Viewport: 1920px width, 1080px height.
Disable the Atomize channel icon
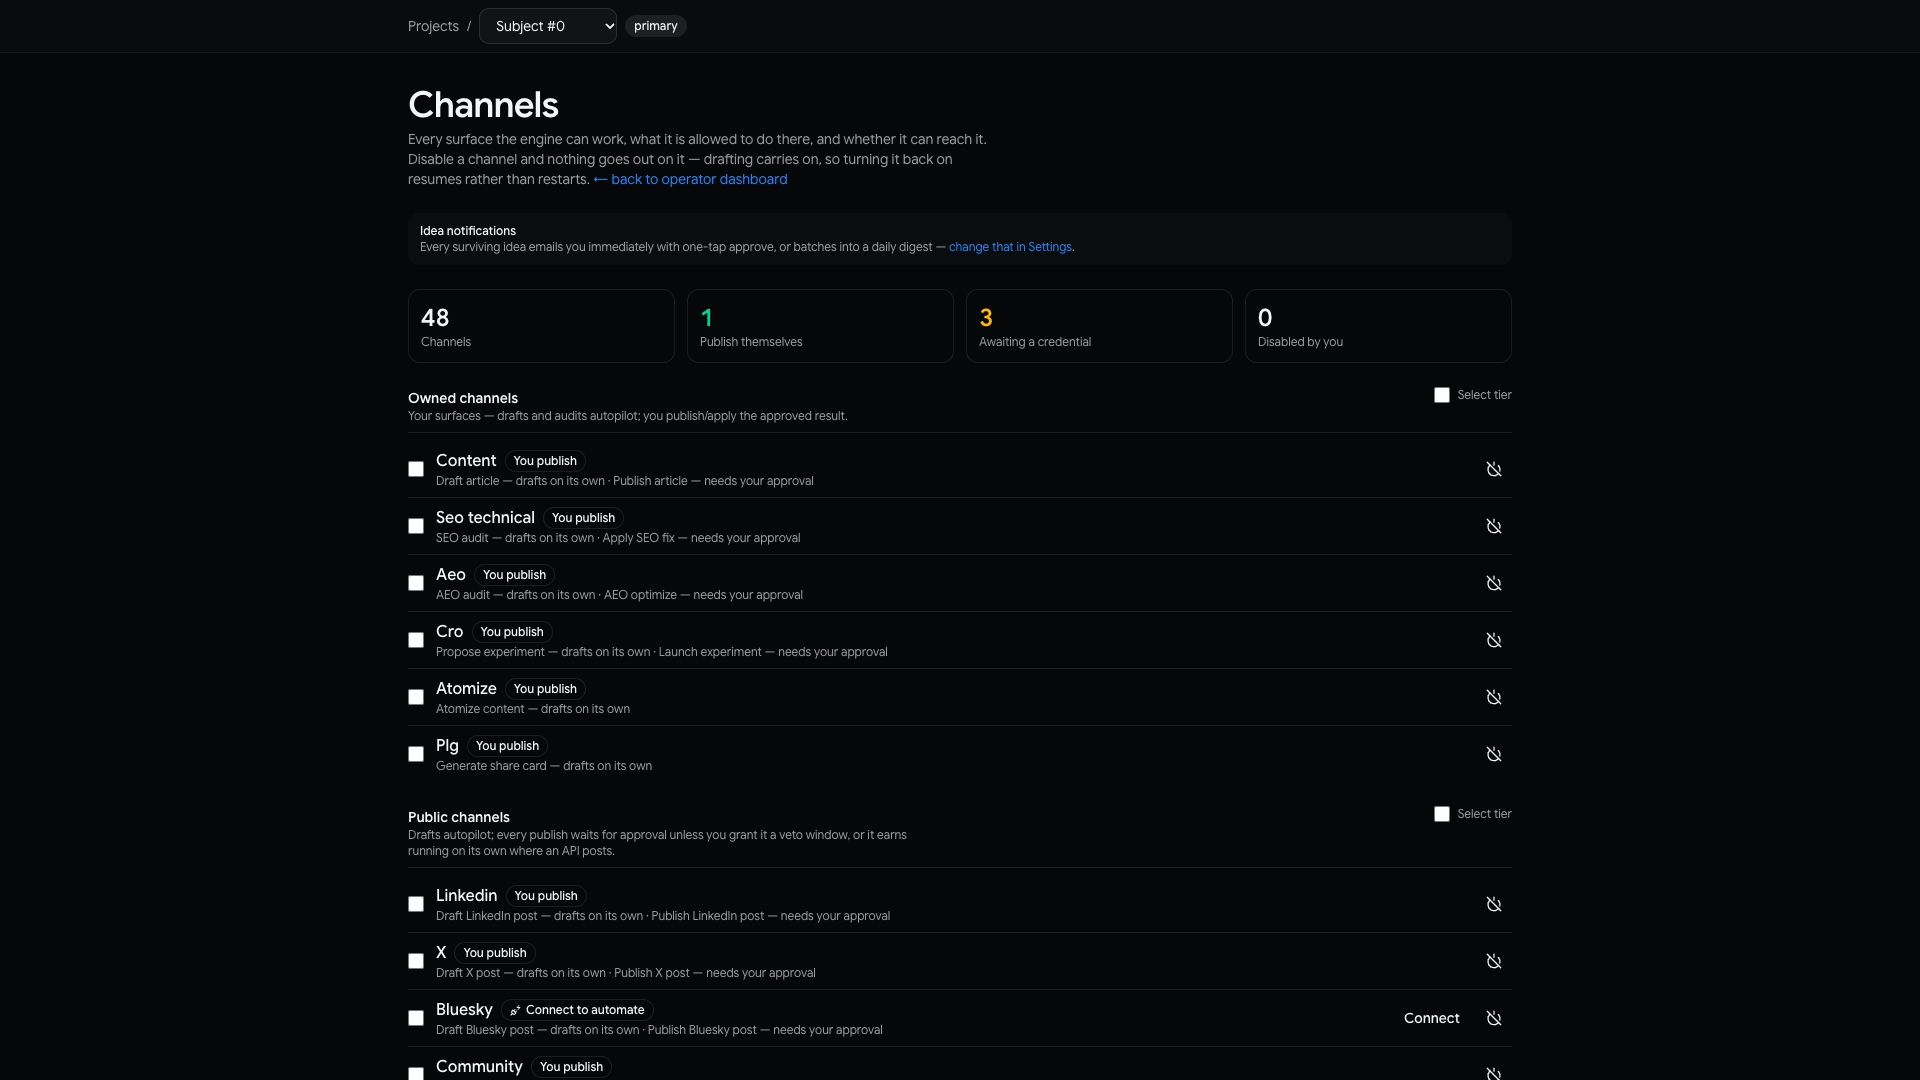click(x=1493, y=697)
